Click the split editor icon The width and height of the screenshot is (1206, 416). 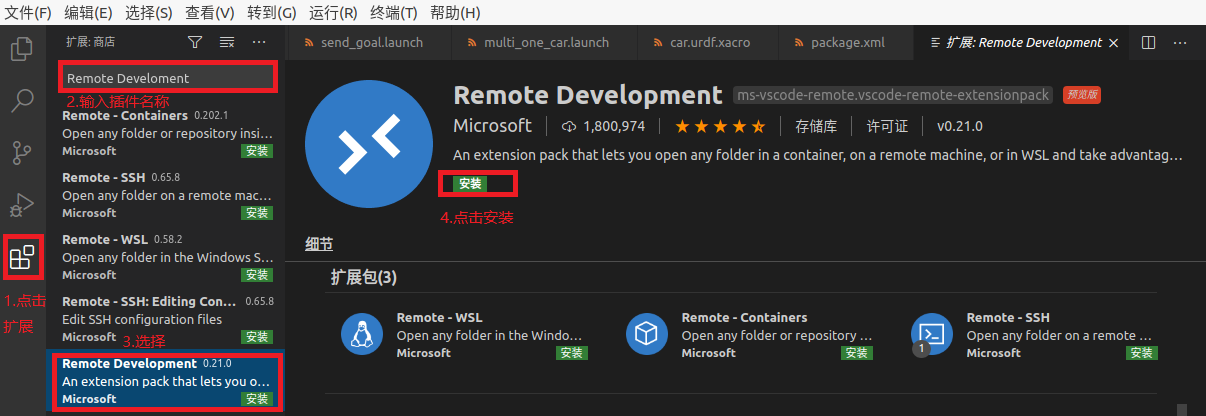click(x=1149, y=43)
